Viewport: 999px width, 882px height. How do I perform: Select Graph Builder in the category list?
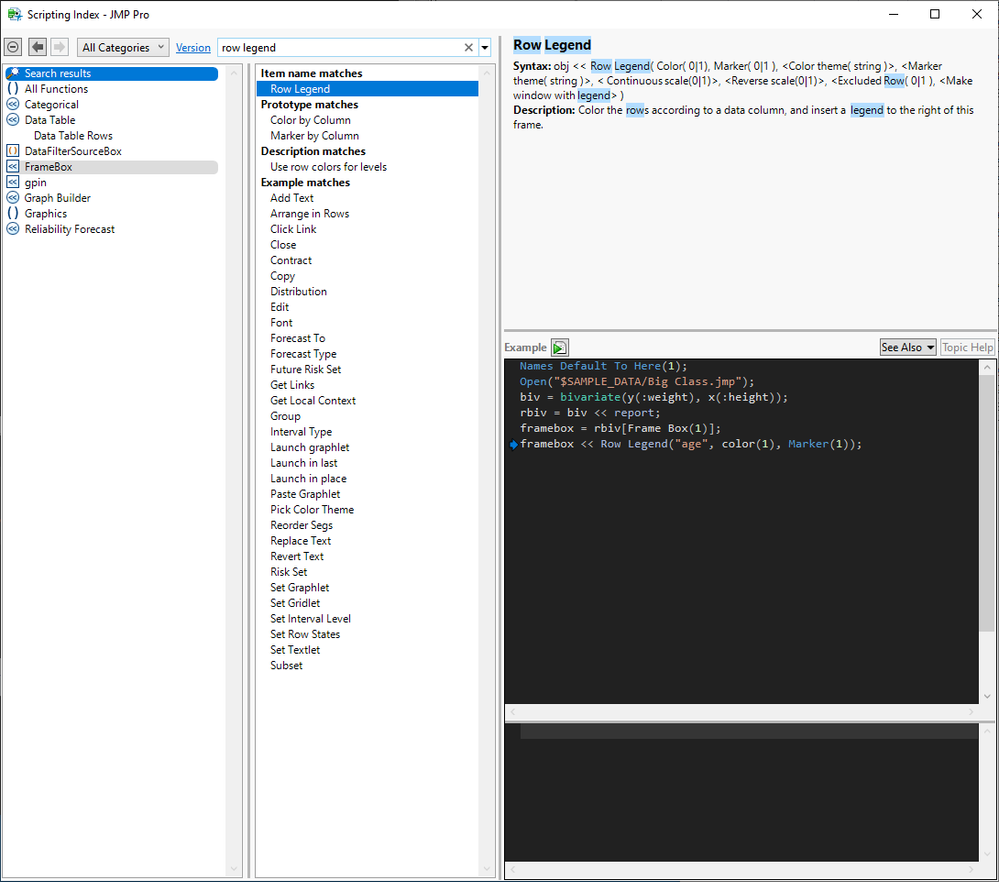click(57, 198)
